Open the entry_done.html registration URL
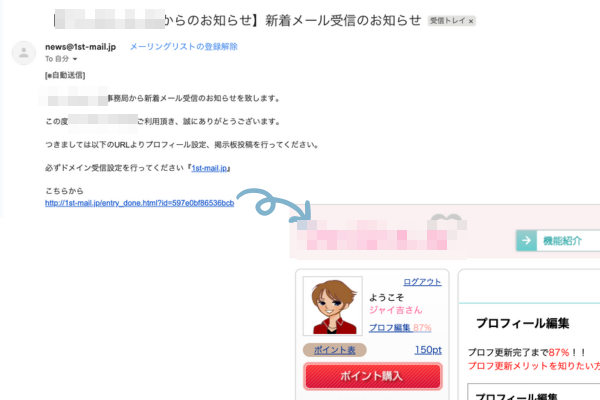This screenshot has width=600, height=400. point(139,203)
